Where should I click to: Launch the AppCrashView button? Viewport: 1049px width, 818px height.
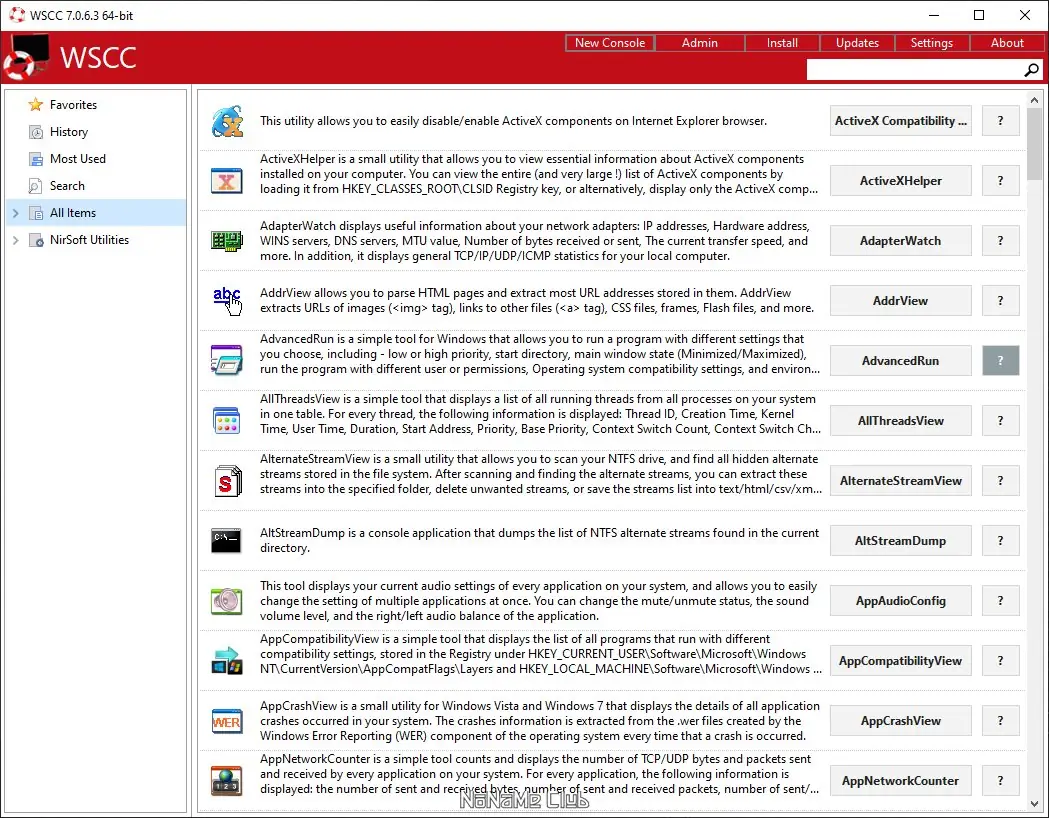tap(900, 721)
